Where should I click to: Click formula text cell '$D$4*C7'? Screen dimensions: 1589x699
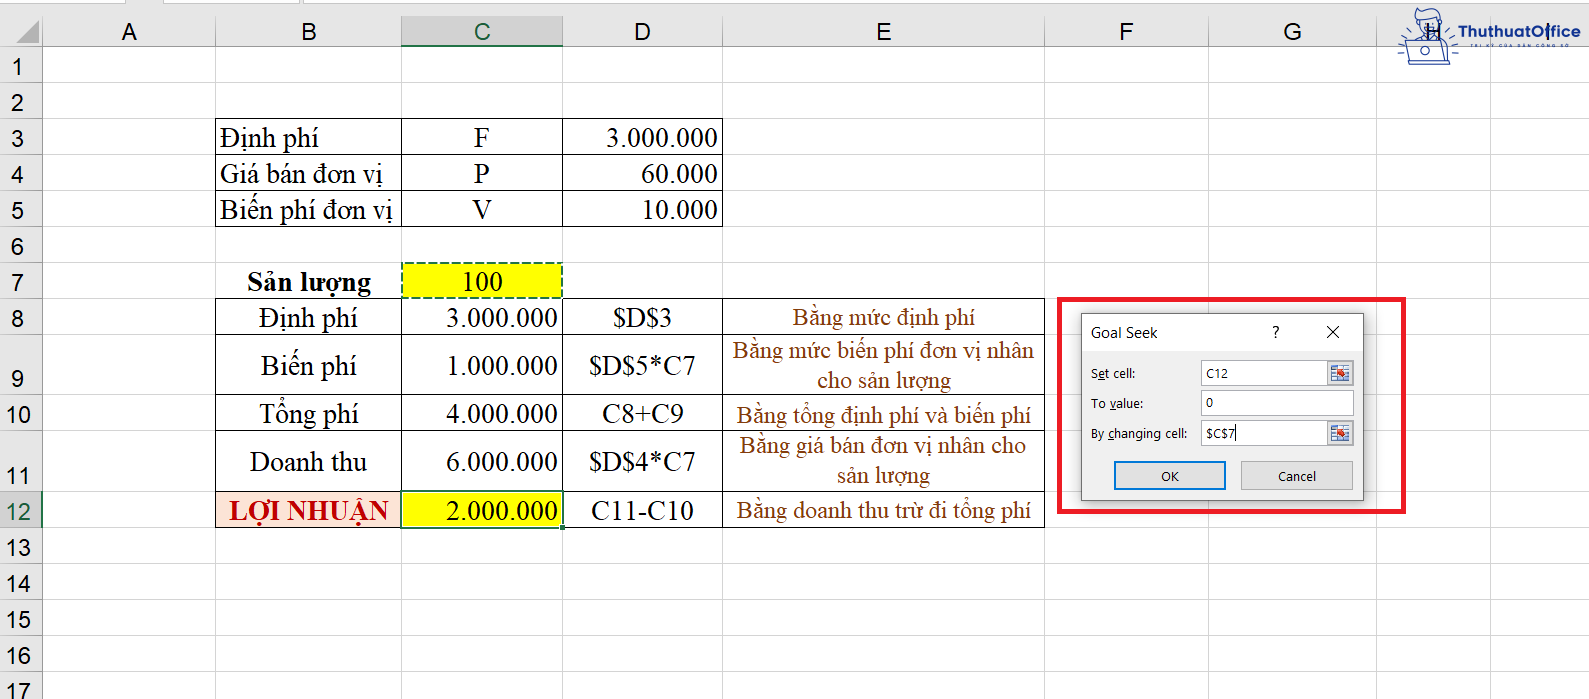[642, 461]
